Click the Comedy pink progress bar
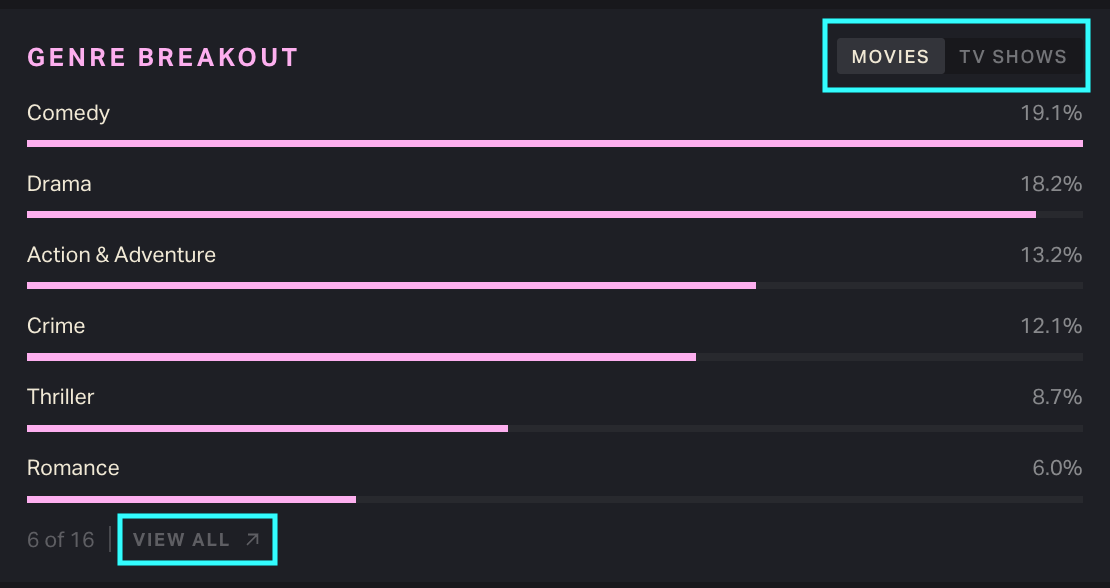 coord(554,144)
